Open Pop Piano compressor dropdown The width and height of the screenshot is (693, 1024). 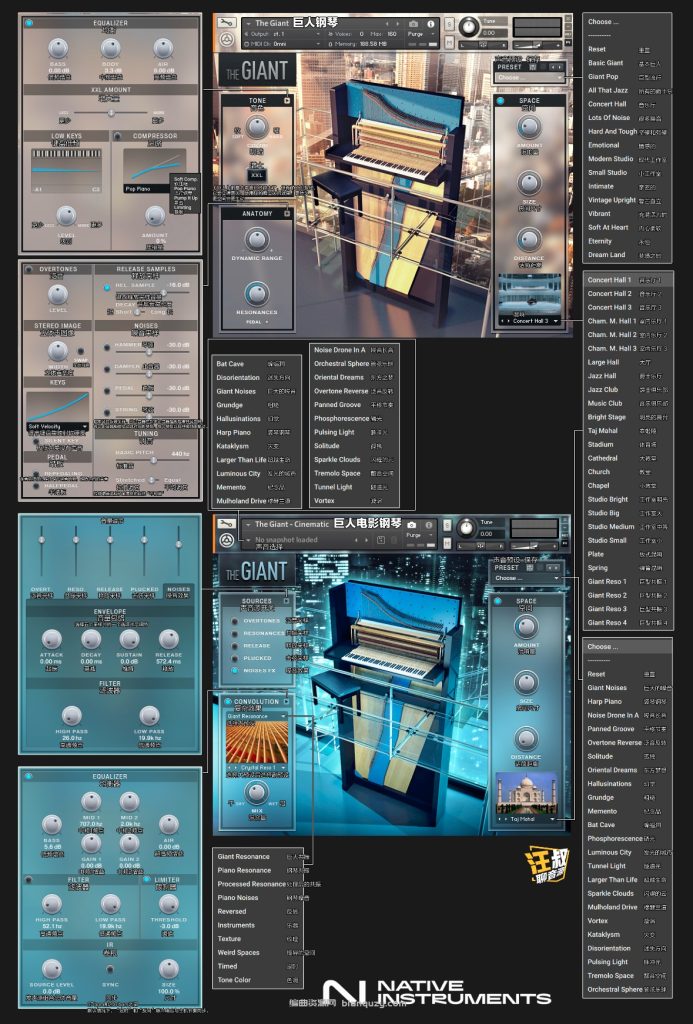(146, 188)
